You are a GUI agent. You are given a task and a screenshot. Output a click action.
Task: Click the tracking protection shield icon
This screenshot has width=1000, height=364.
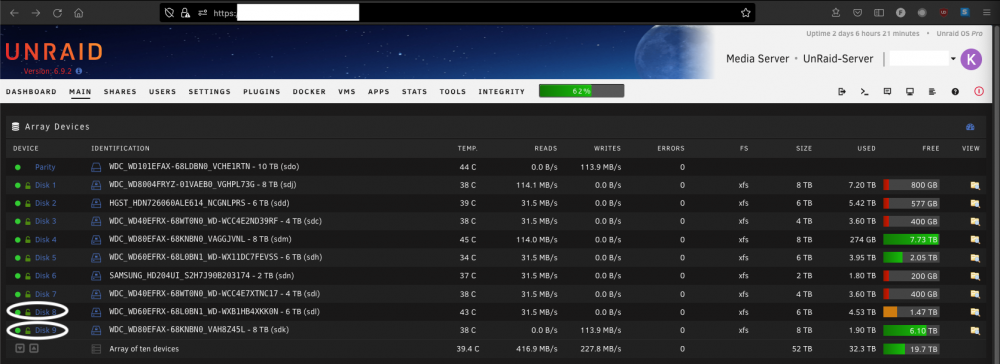170,13
